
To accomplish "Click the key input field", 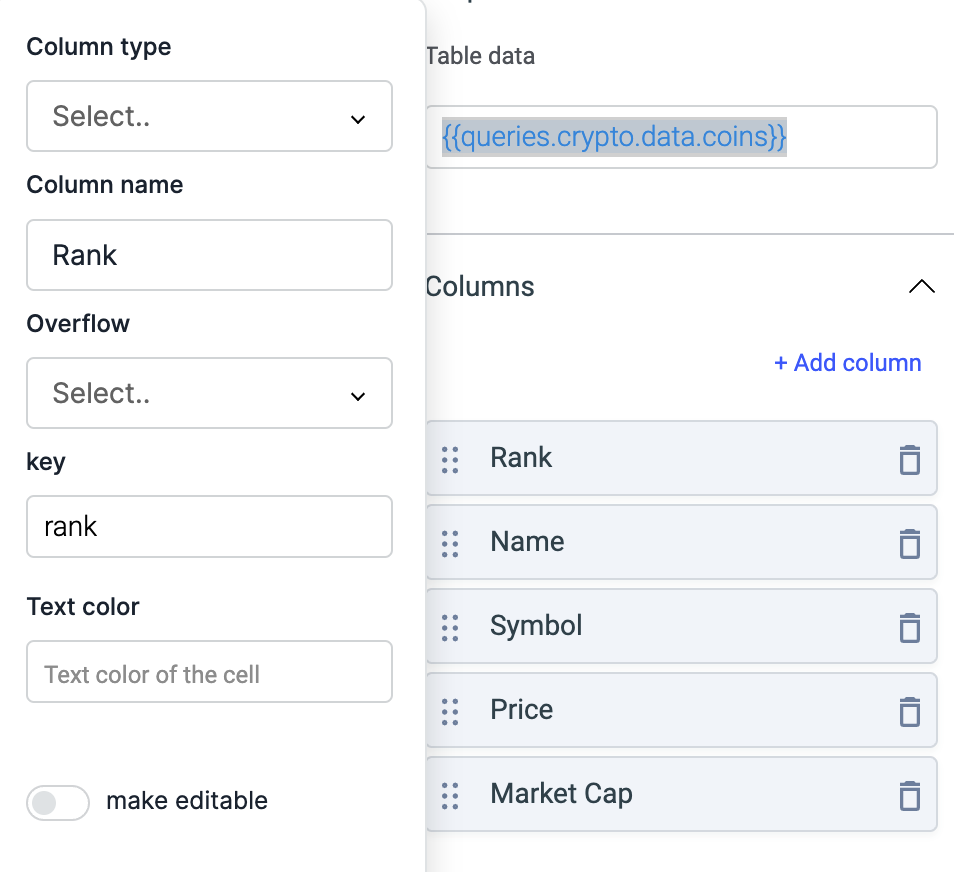I will (x=209, y=526).
